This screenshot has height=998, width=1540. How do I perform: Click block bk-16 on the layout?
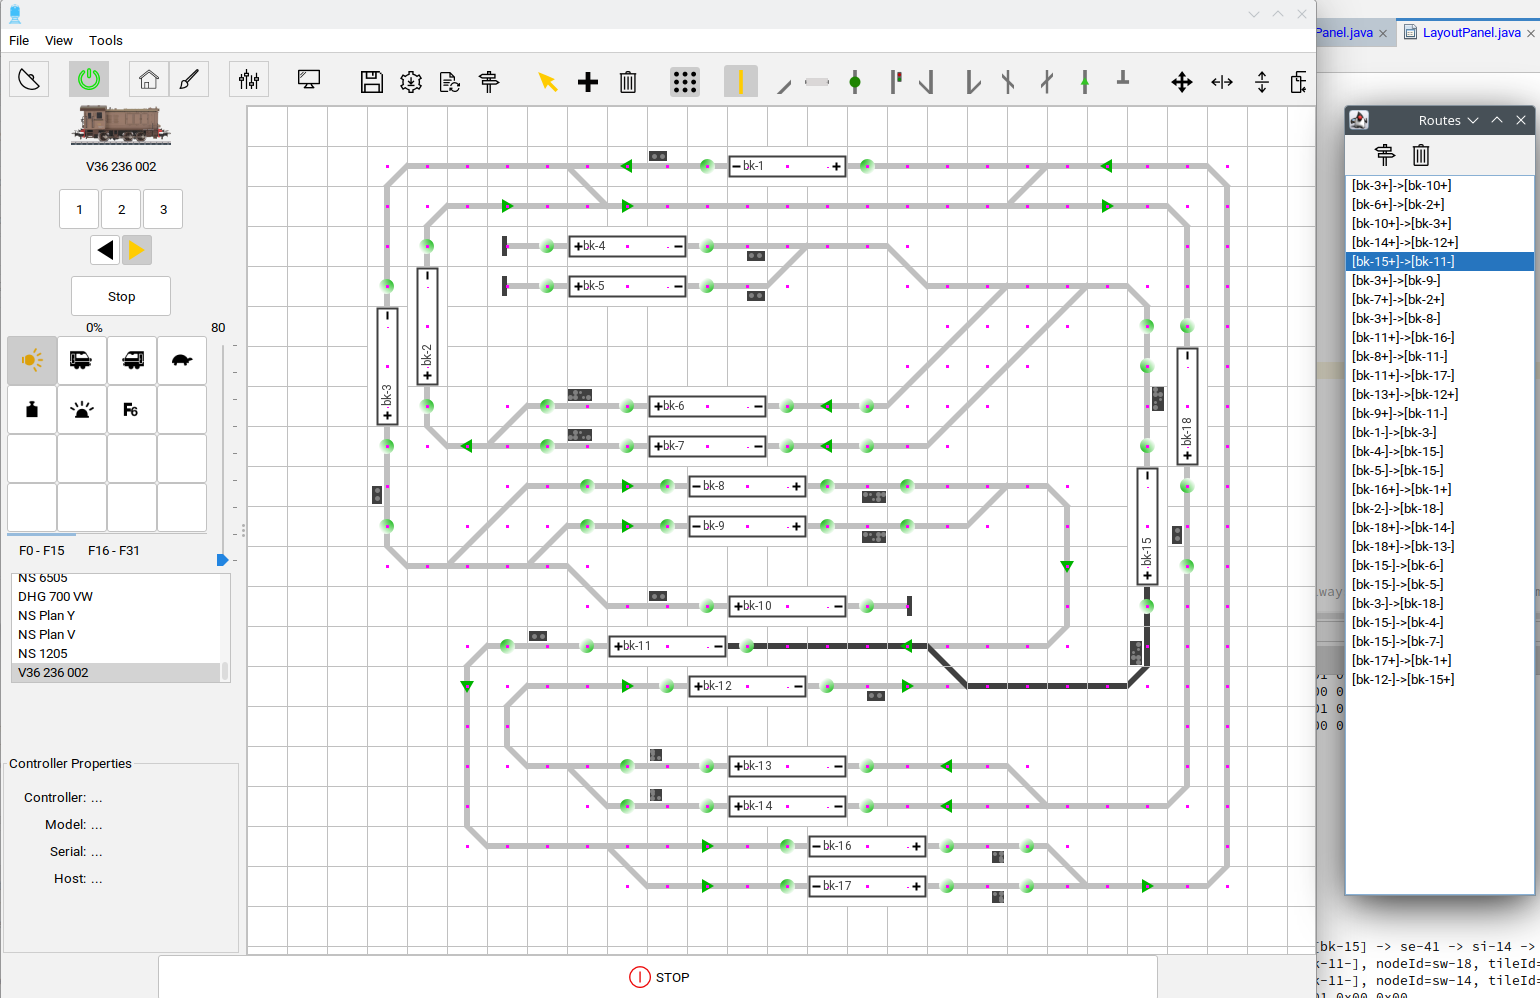click(867, 846)
